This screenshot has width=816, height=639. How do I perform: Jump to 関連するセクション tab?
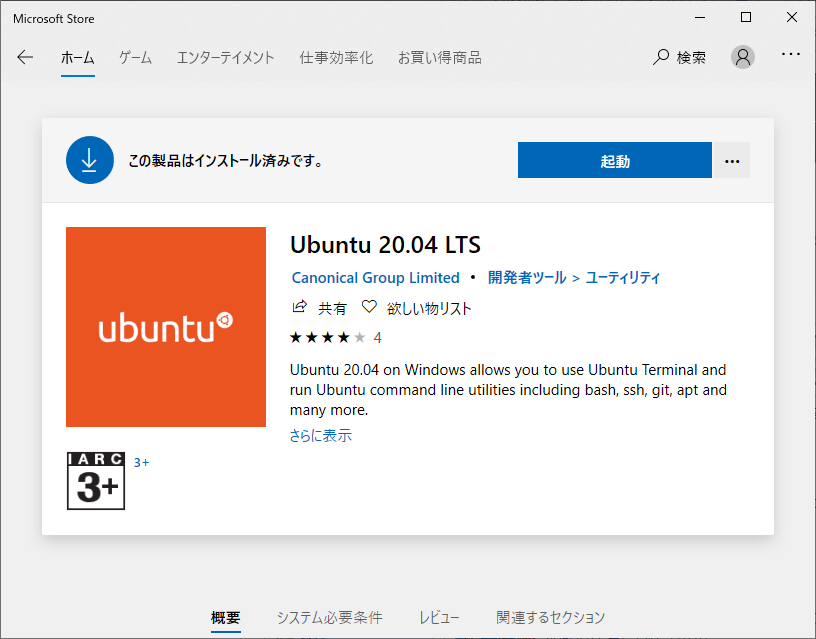[551, 618]
